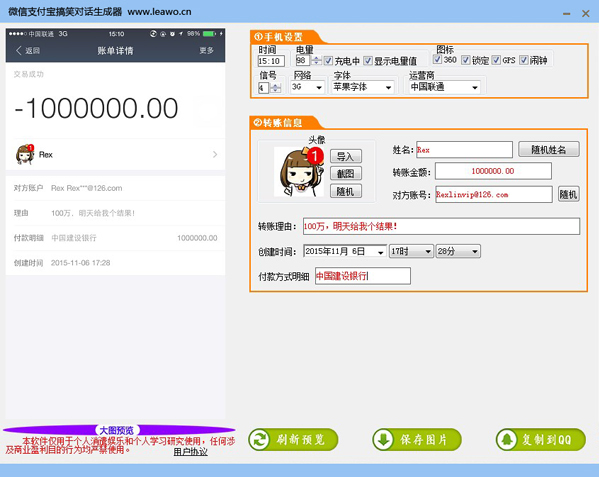Click the refresh preview circular arrows icon
This screenshot has width=599, height=477.
coord(260,440)
